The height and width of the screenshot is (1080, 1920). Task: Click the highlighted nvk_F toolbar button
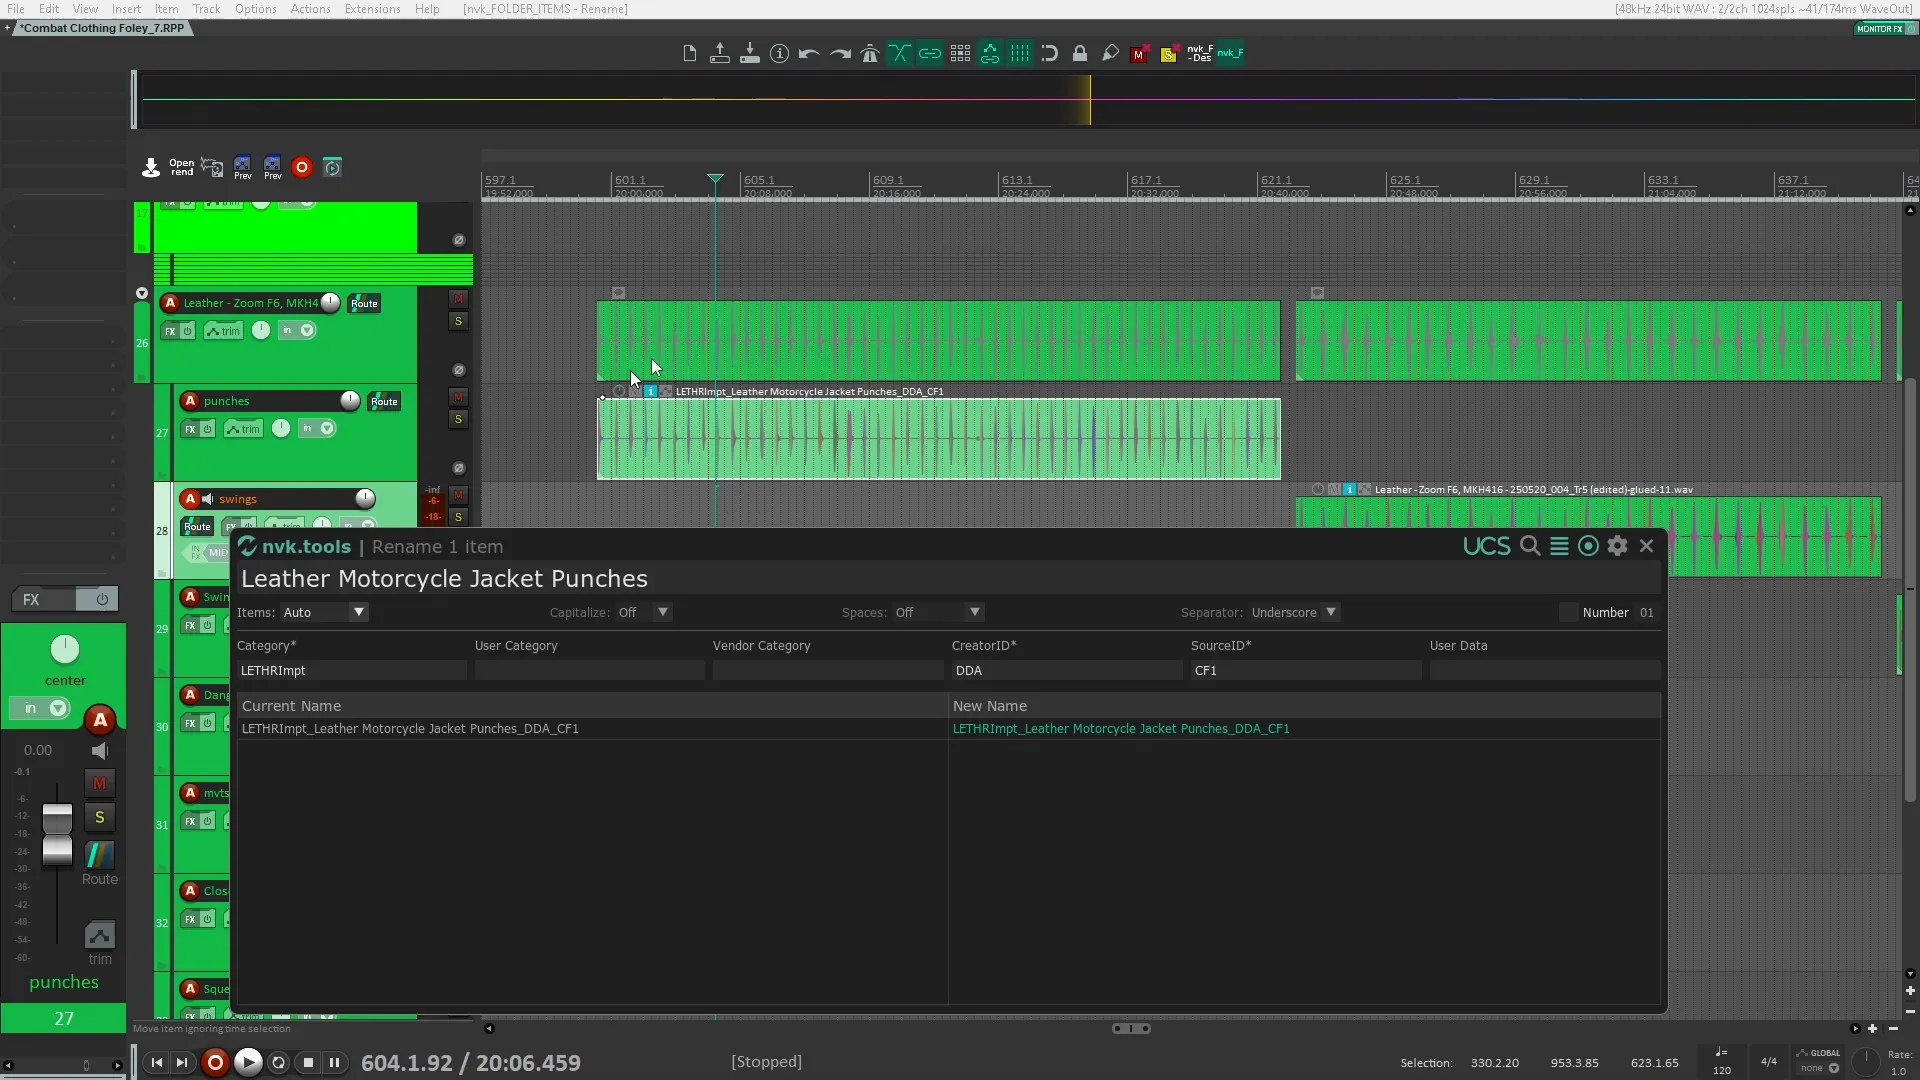1230,54
